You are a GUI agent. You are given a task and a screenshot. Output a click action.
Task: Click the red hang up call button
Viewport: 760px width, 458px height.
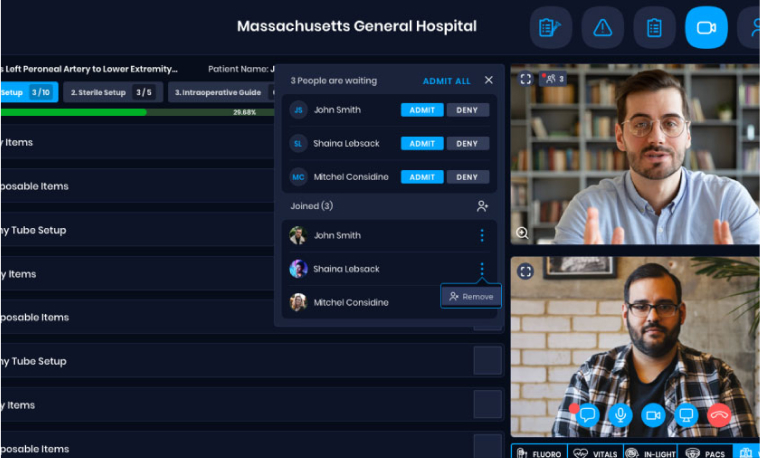tap(719, 414)
